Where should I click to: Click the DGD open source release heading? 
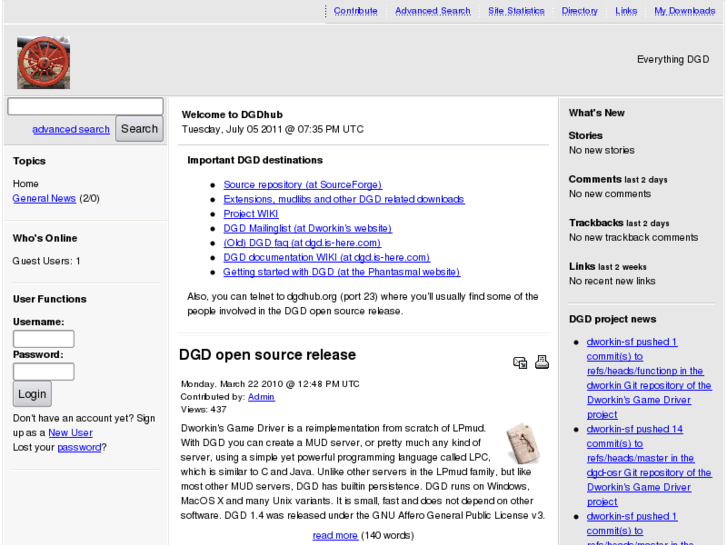267,354
